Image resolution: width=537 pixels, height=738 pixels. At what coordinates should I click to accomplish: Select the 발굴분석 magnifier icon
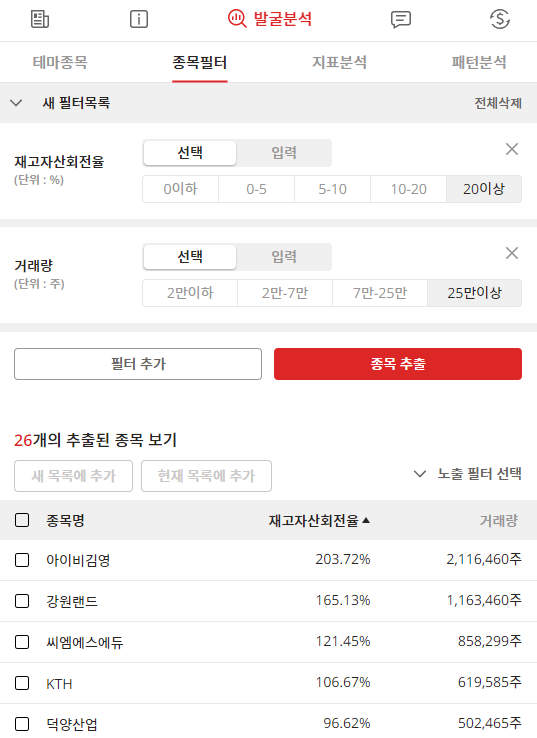click(237, 19)
